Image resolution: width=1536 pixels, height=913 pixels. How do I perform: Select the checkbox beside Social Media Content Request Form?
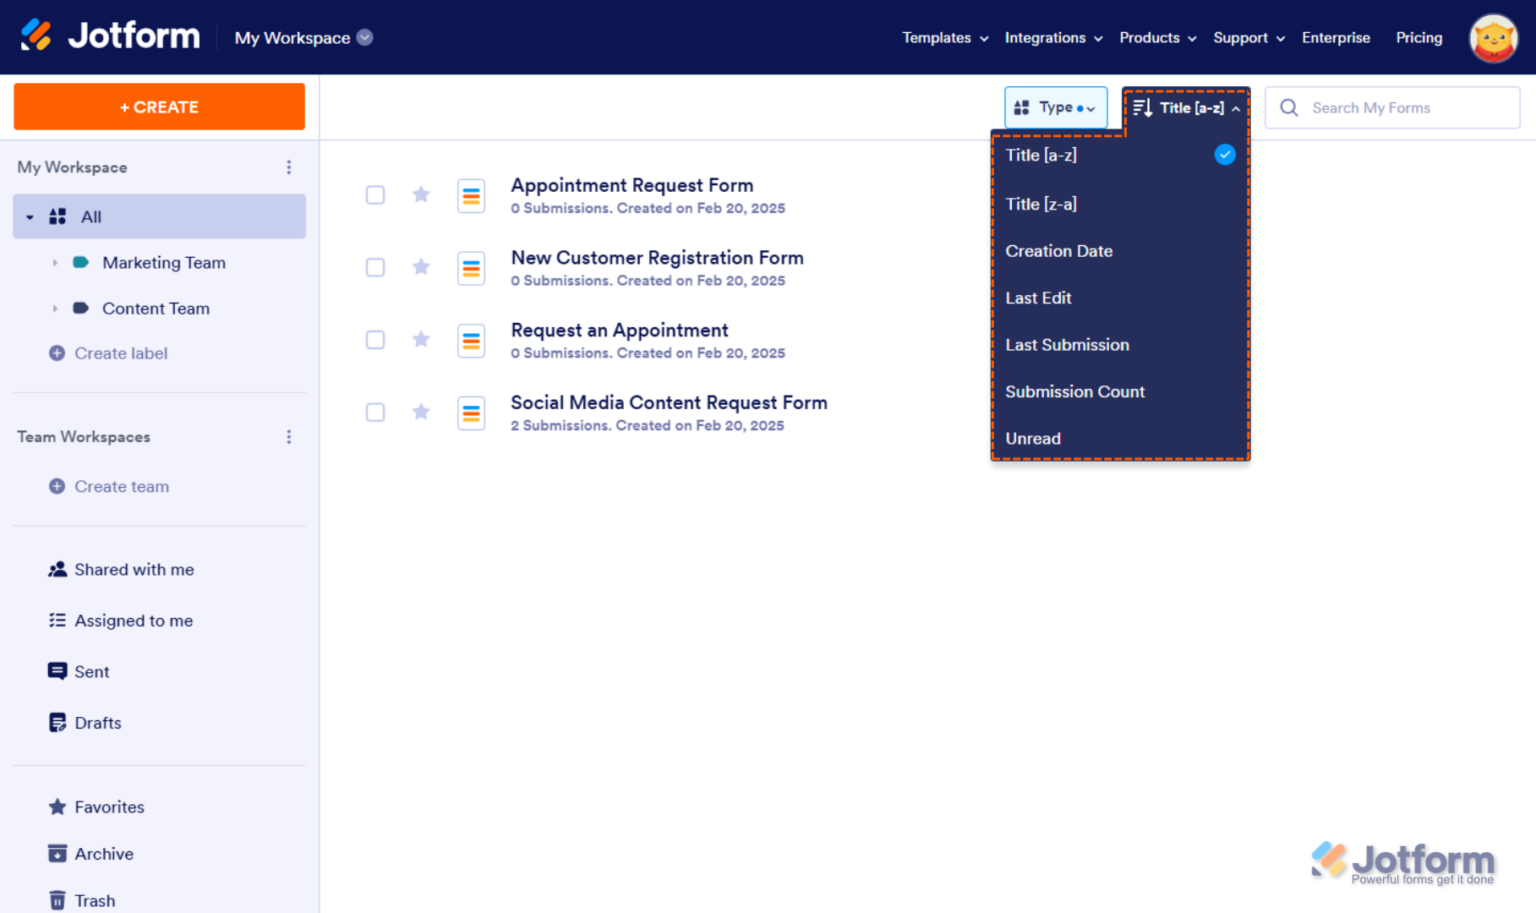(375, 412)
